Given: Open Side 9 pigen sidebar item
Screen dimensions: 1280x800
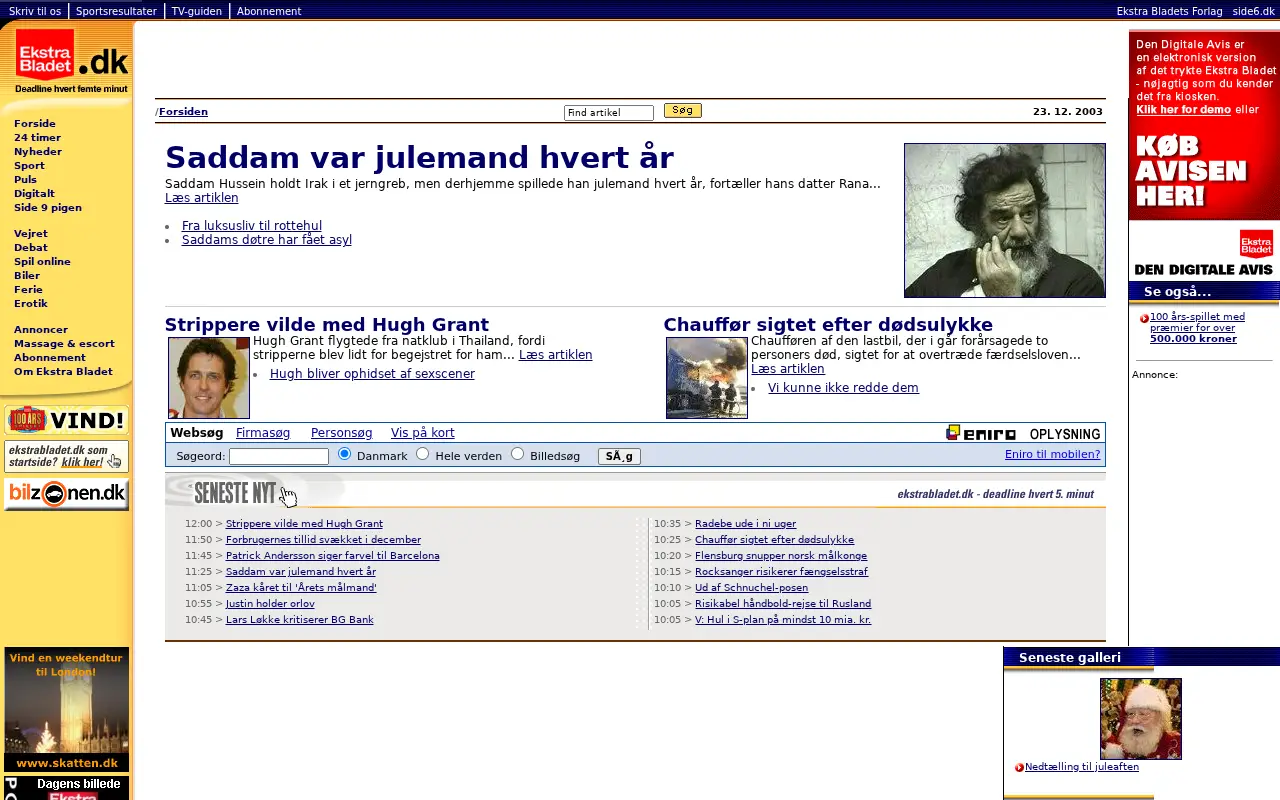Looking at the screenshot, I should (x=48, y=208).
